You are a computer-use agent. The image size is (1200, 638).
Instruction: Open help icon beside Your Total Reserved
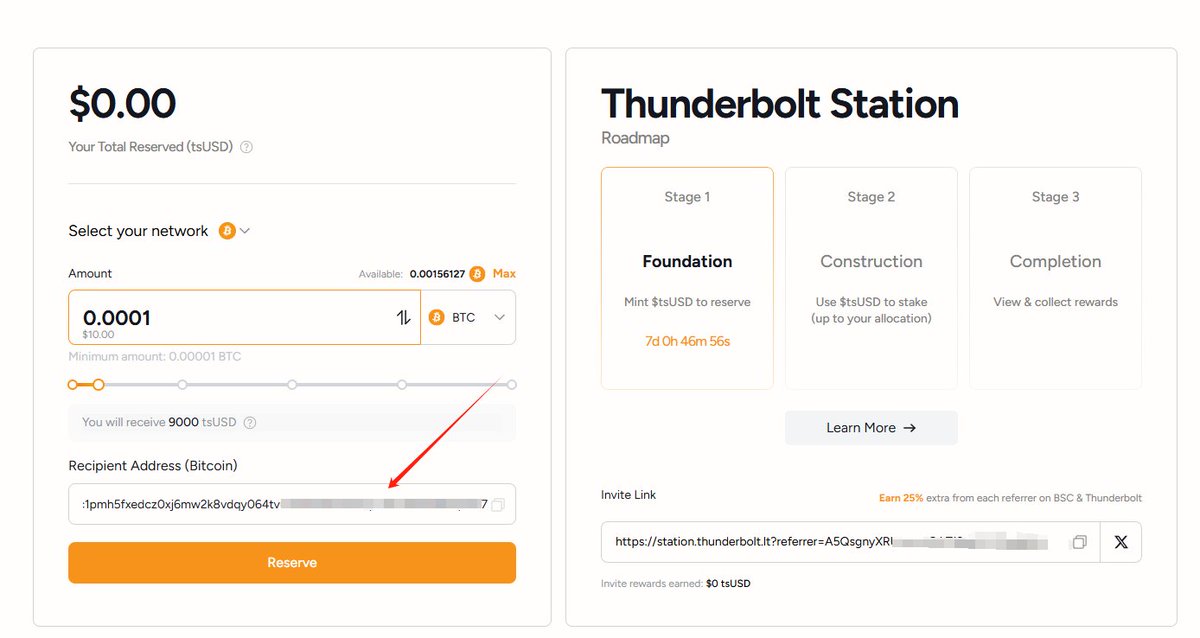coord(246,147)
